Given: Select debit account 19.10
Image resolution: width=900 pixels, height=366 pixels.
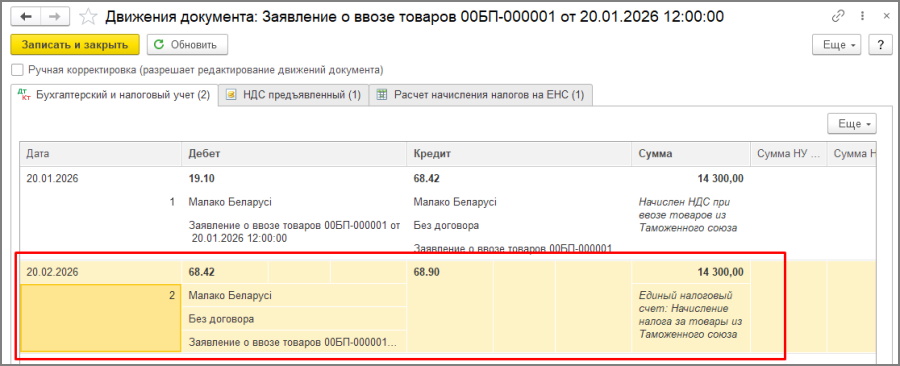Looking at the screenshot, I should click(201, 178).
